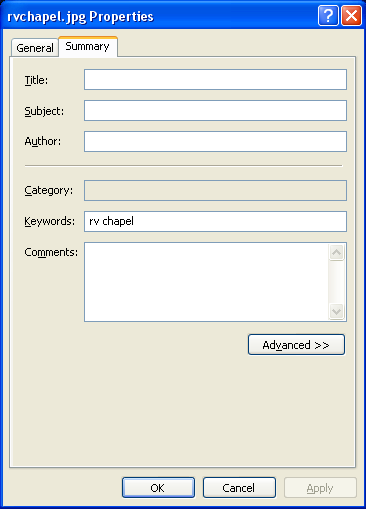Focus the Subject input box
Viewport: 366px width, 509px height.
coord(215,110)
